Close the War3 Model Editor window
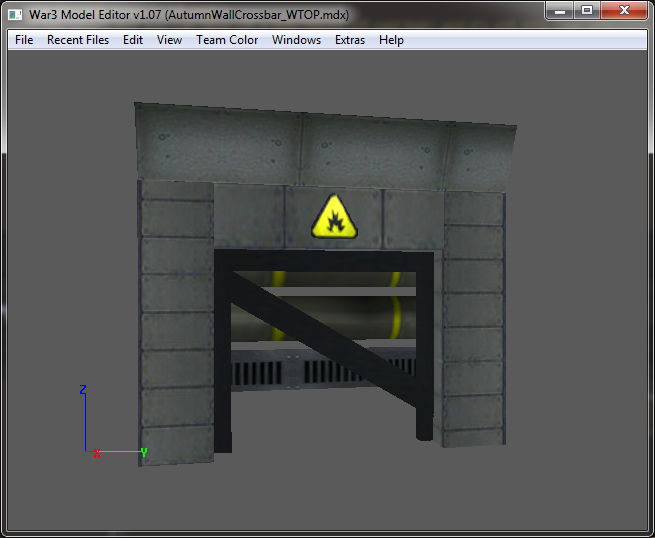Screen dimensions: 655x538 coord(624,10)
